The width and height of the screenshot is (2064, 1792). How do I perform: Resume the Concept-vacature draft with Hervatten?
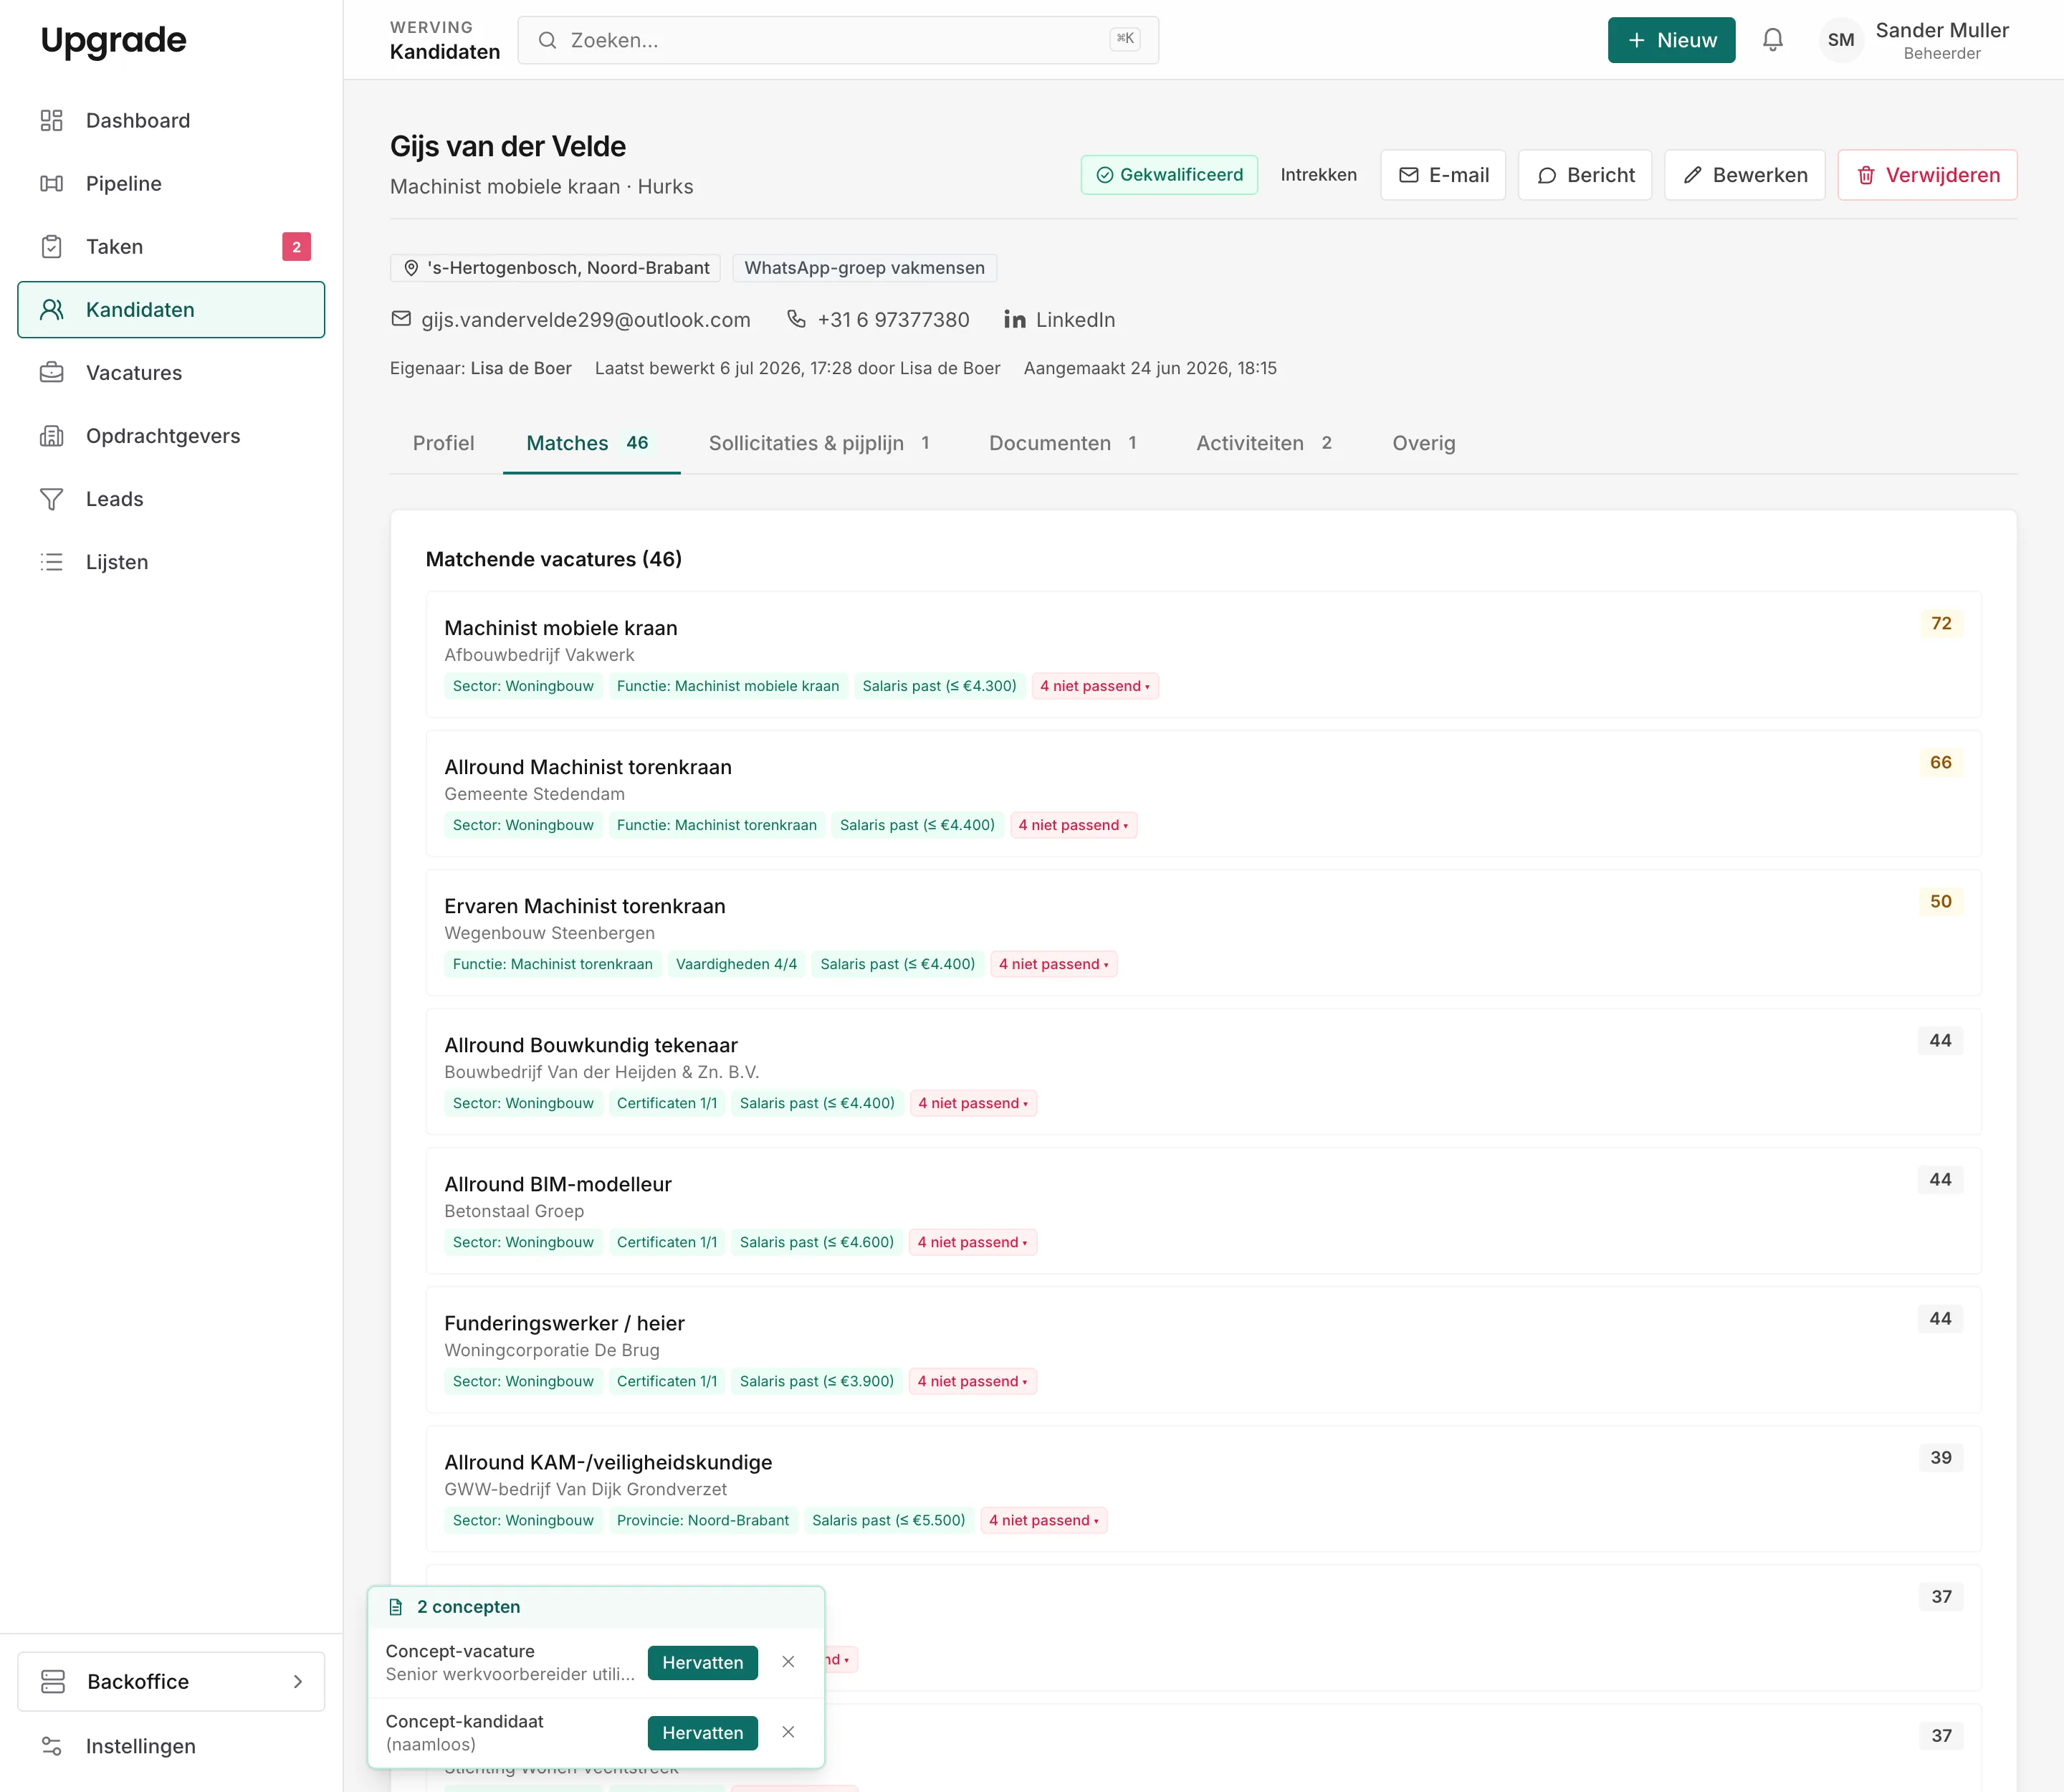click(x=702, y=1662)
